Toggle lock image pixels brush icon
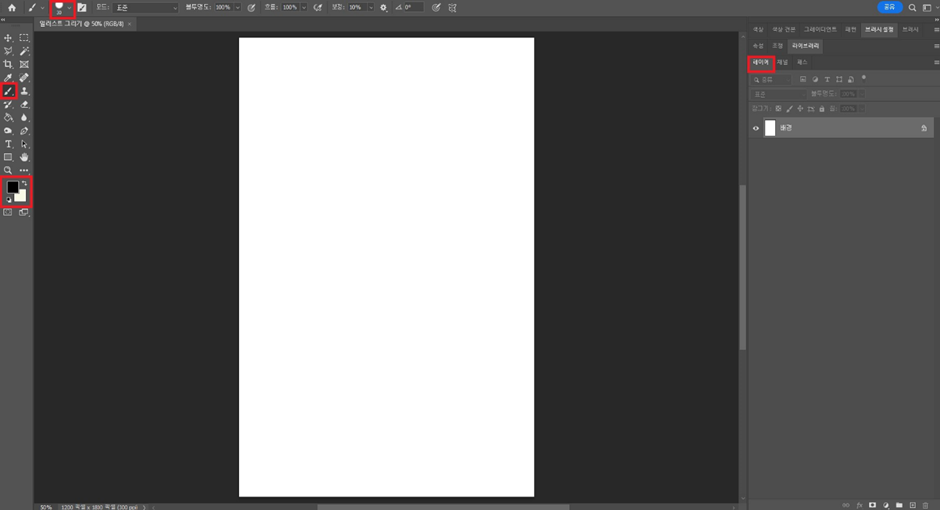 789,108
